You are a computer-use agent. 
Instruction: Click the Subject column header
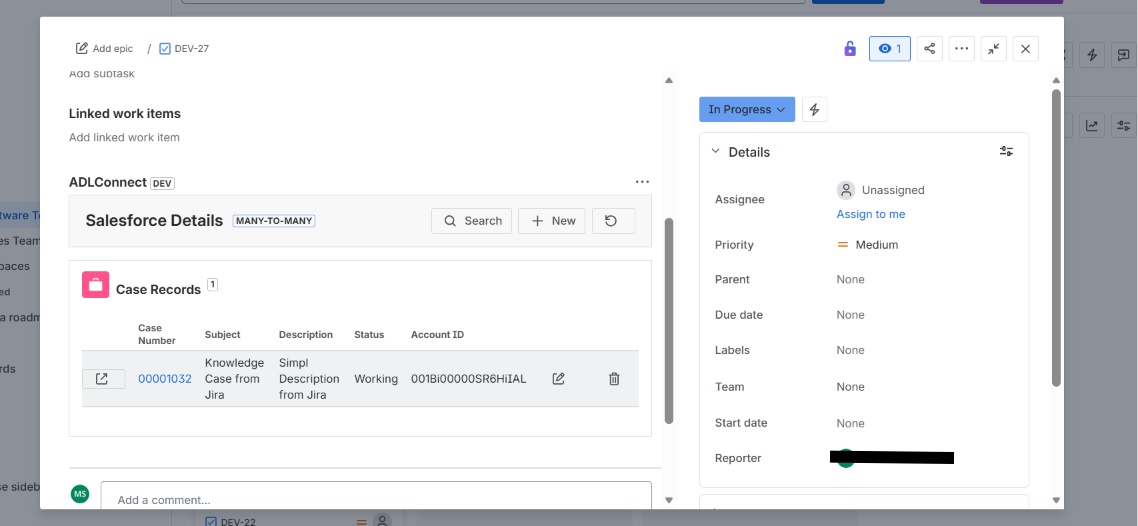pyautogui.click(x=223, y=334)
